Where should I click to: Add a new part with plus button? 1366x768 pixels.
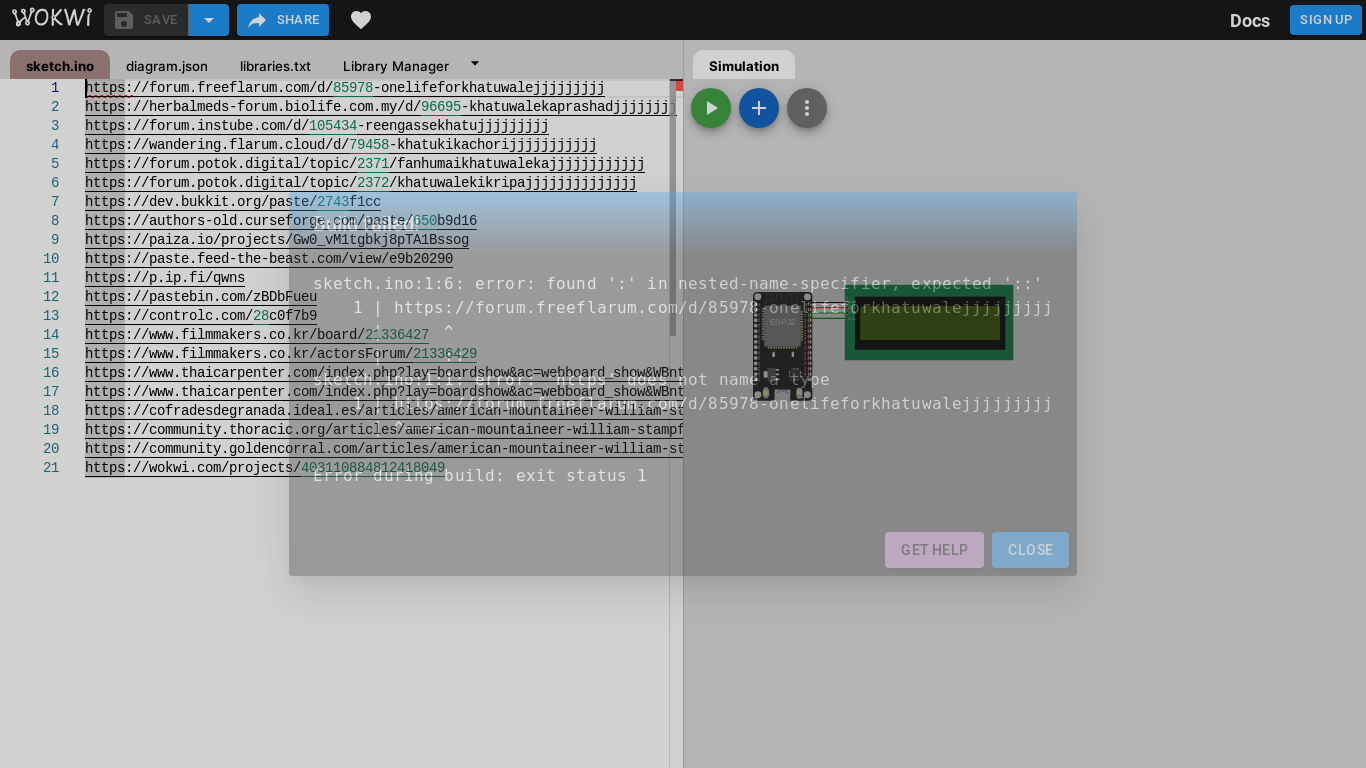pos(759,108)
